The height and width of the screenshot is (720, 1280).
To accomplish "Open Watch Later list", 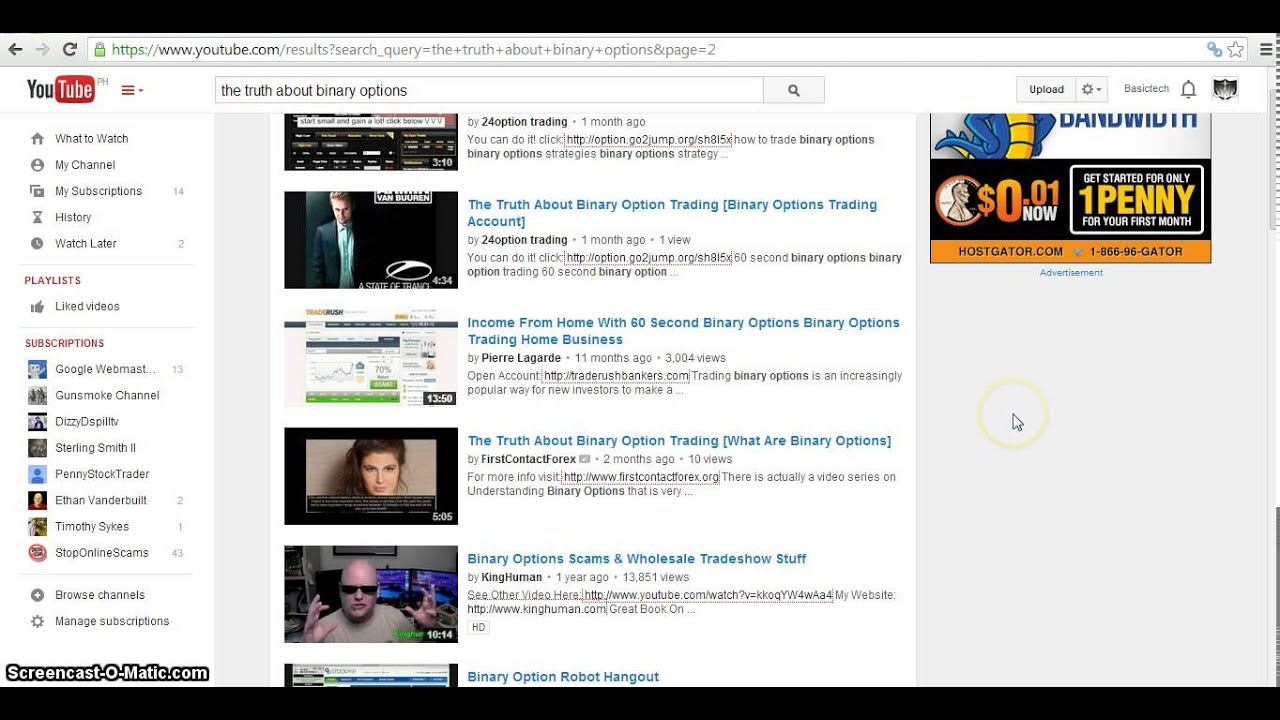I will 86,243.
